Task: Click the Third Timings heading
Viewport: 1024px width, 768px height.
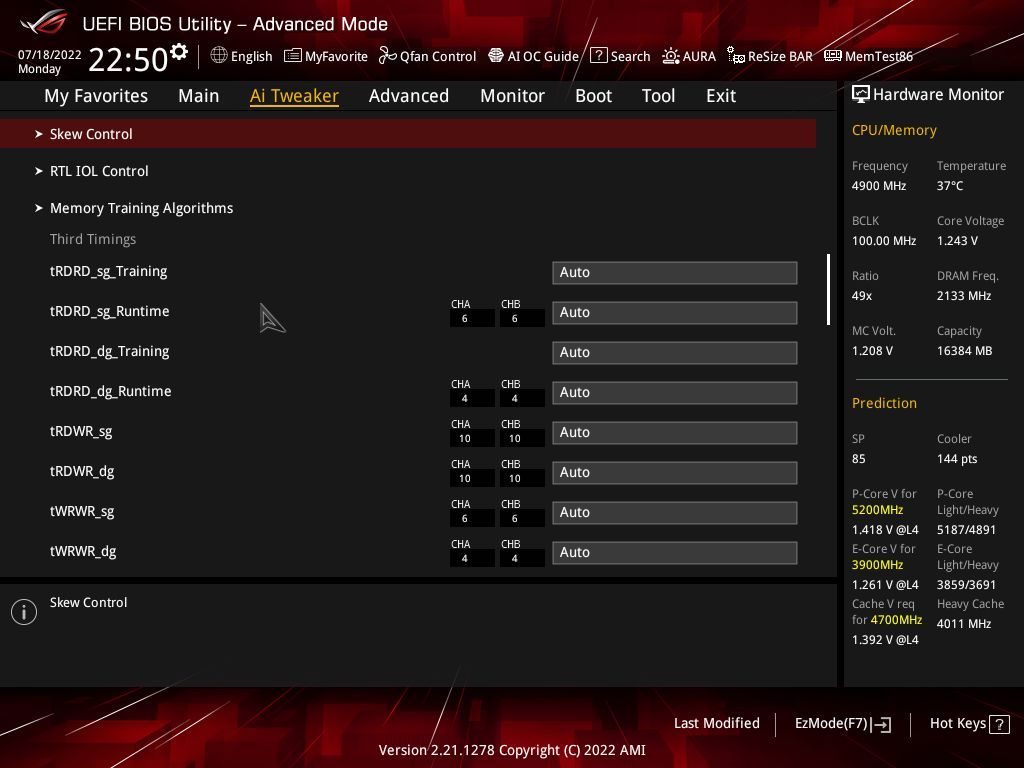Action: 93,239
